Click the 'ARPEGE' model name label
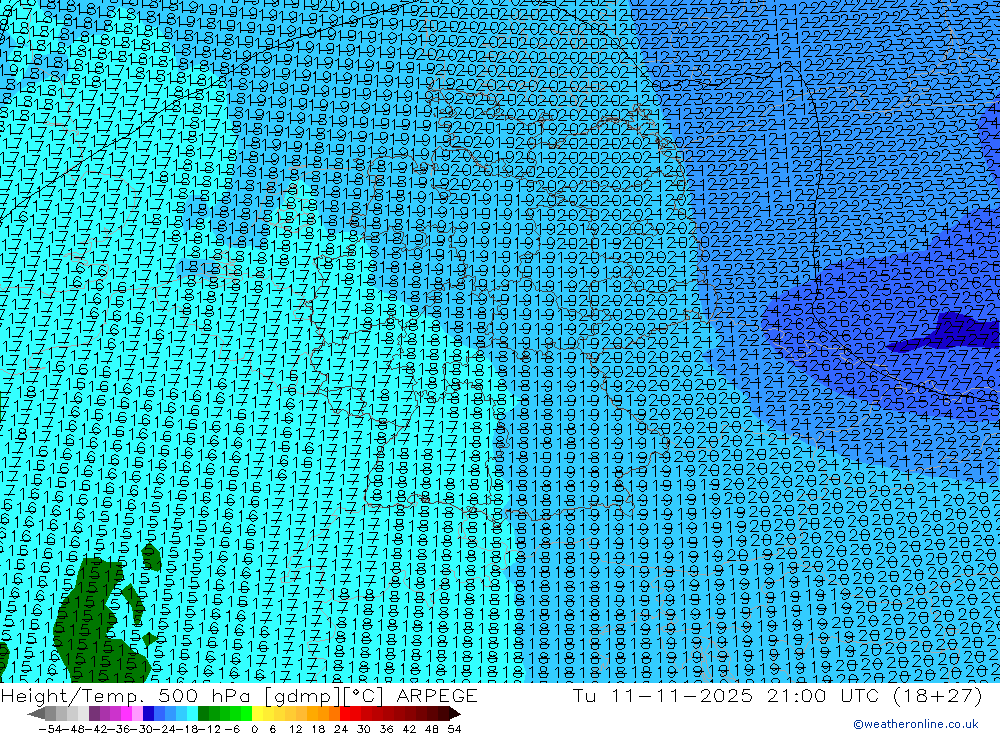This screenshot has height=733, width=1000. [436, 695]
